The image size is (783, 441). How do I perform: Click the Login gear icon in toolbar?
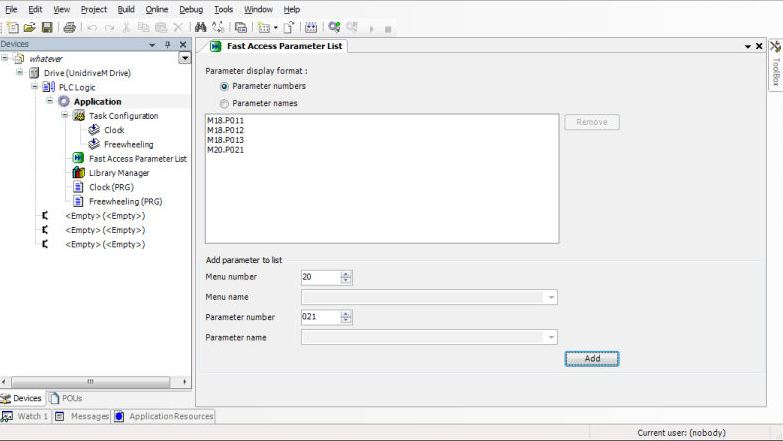point(334,27)
